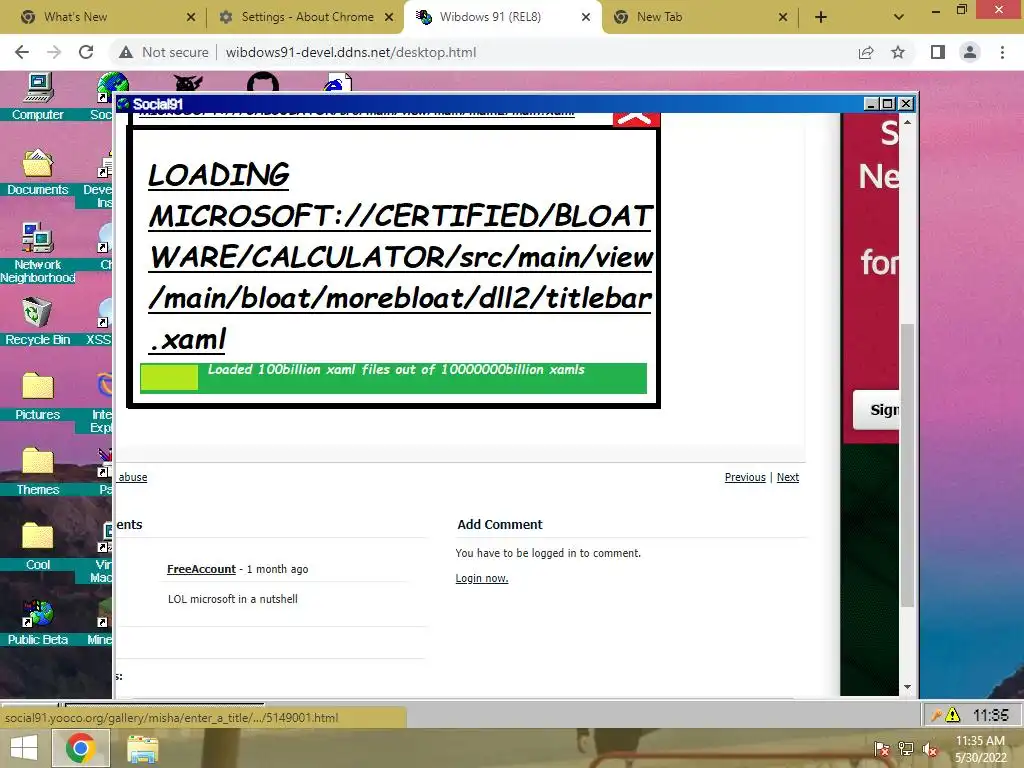Viewport: 1024px width, 768px height.
Task: Minimize the Social91 window
Action: click(871, 103)
